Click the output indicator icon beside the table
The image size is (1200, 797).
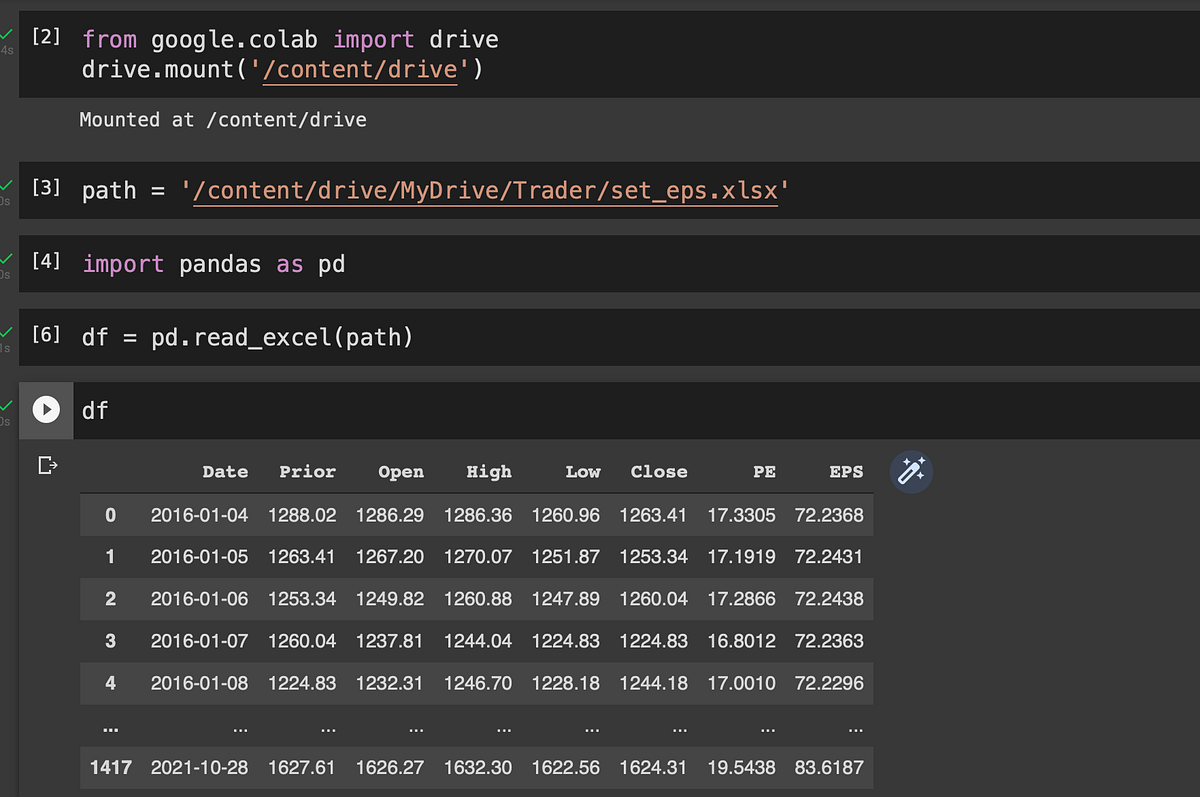(x=47, y=464)
